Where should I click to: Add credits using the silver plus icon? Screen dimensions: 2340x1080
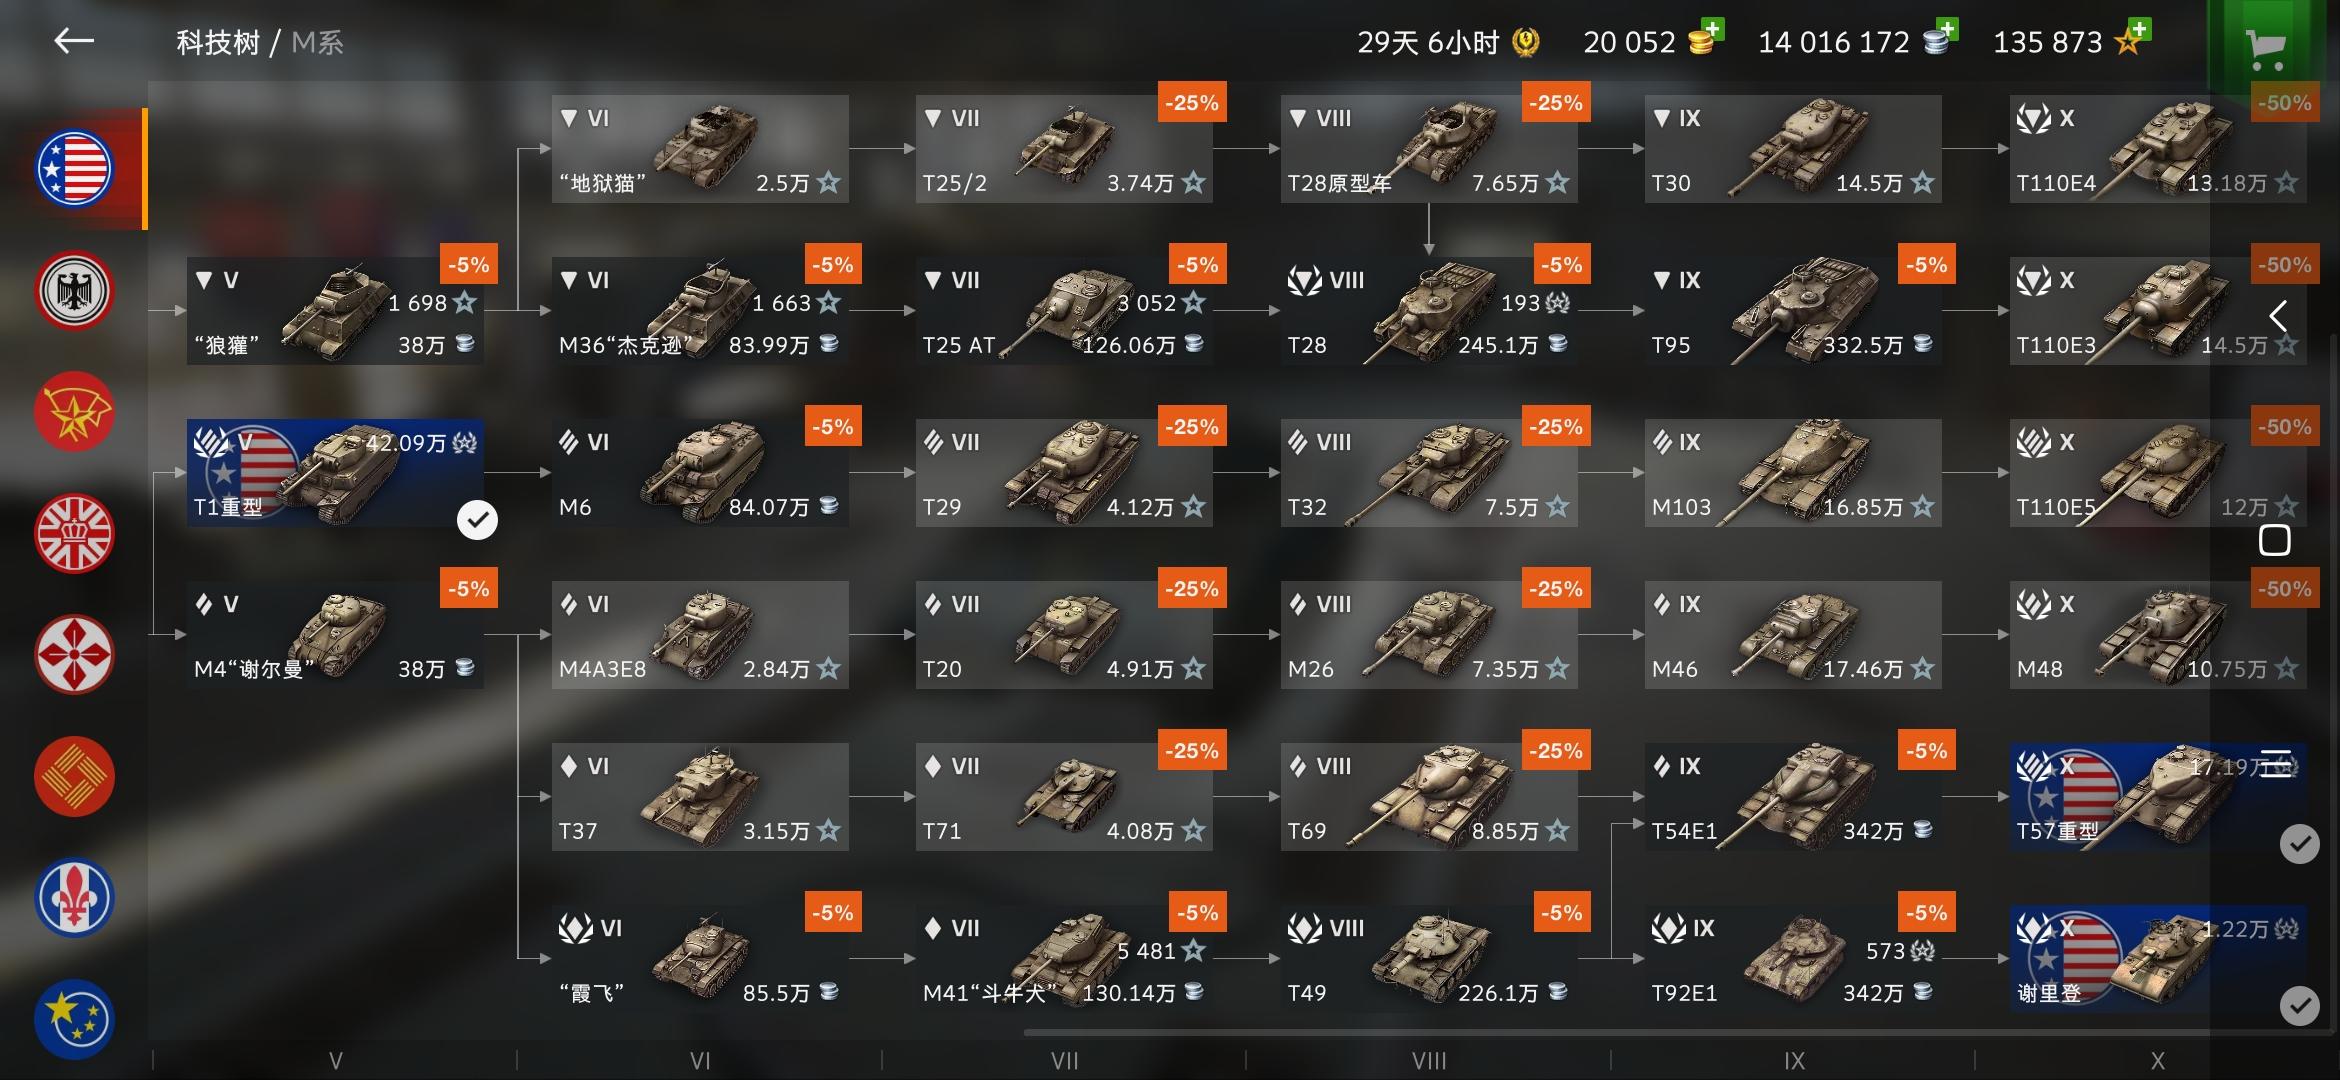click(x=1939, y=40)
